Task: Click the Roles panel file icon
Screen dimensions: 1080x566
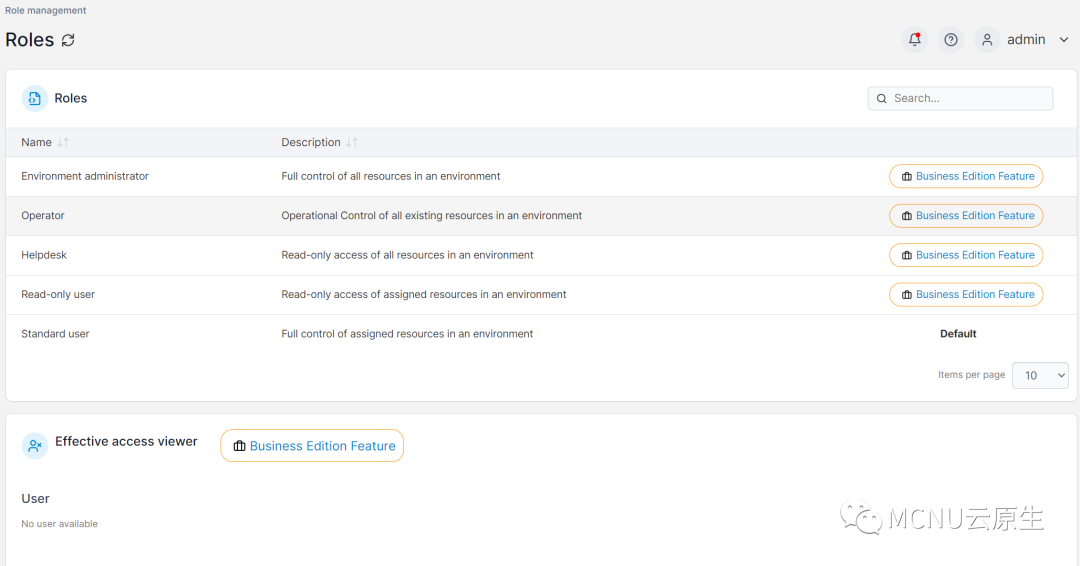Action: pyautogui.click(x=35, y=98)
